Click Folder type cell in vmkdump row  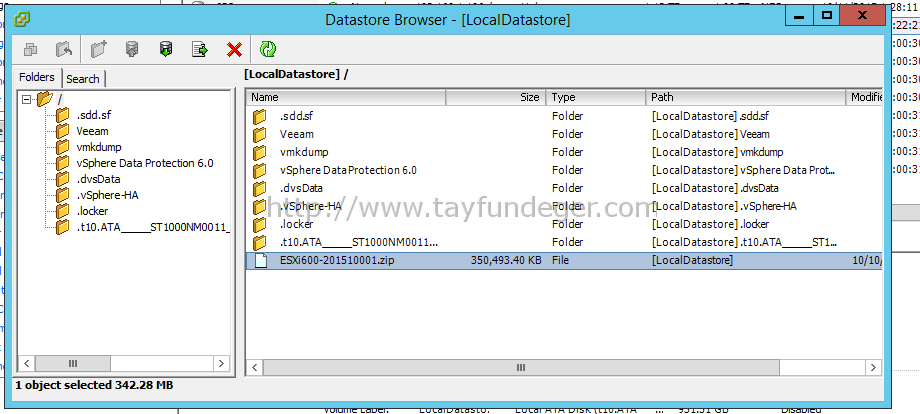(567, 152)
